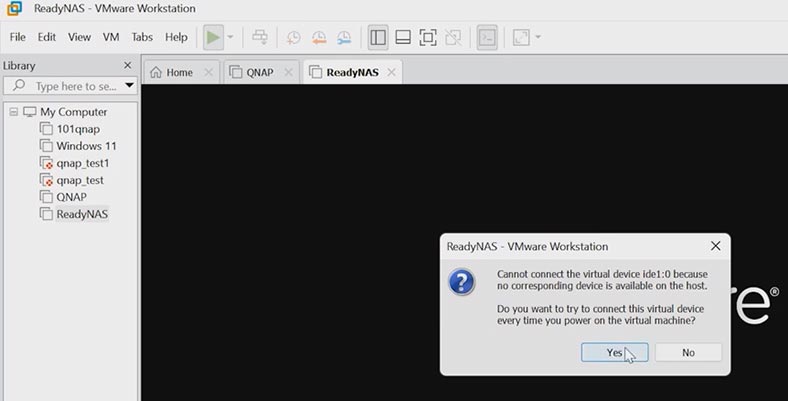The image size is (788, 401).
Task: Toggle the thumbnail bar icon
Action: (x=403, y=37)
